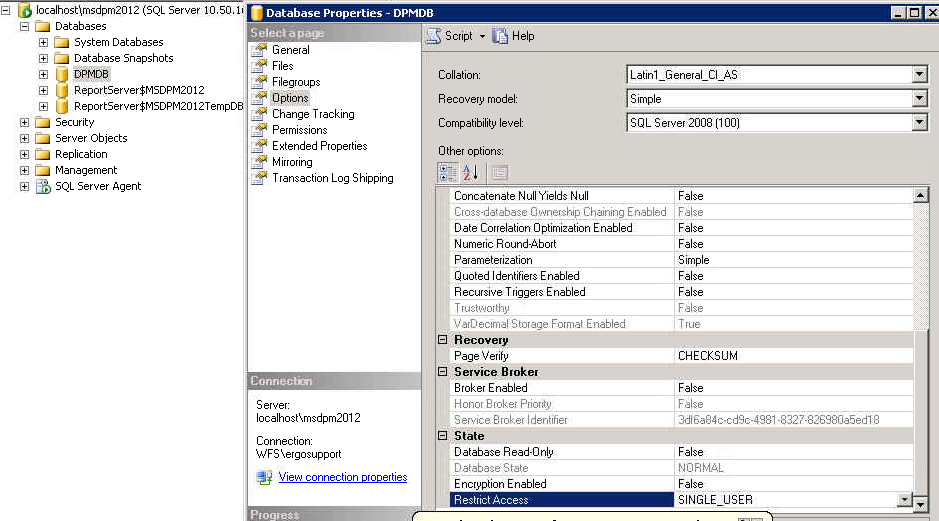Open the Recovery model dropdown
The height and width of the screenshot is (521, 939).
tap(919, 99)
